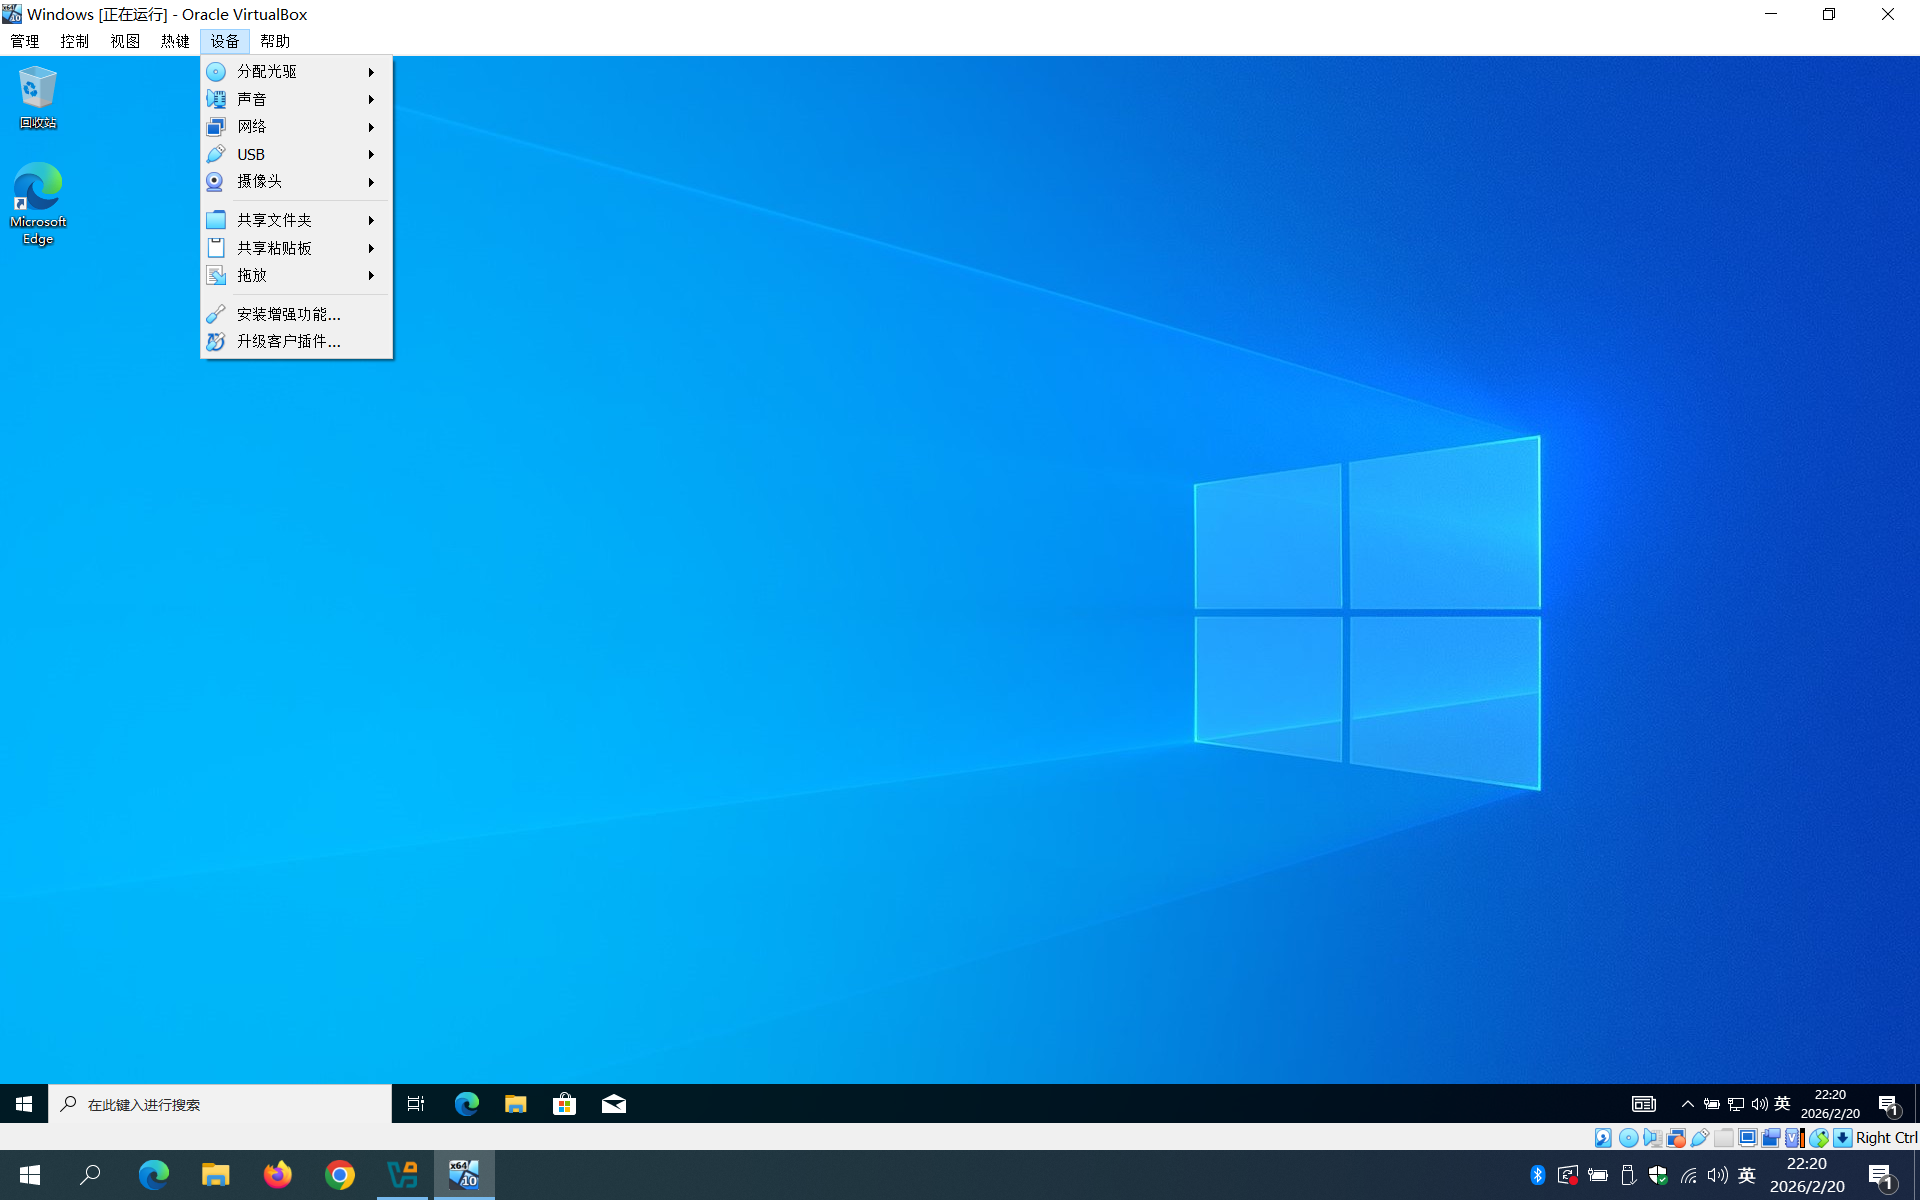Viewport: 1920px width, 1200px height.
Task: Click the keyboard capture arrow status icon
Action: (1842, 1138)
